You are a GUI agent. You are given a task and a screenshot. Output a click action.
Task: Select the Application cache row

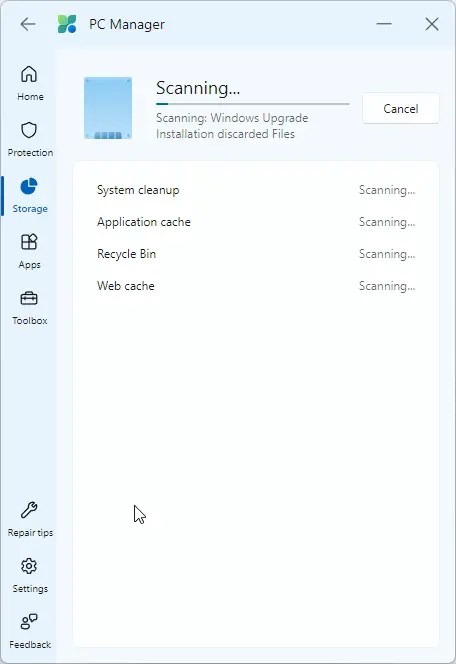tap(256, 222)
